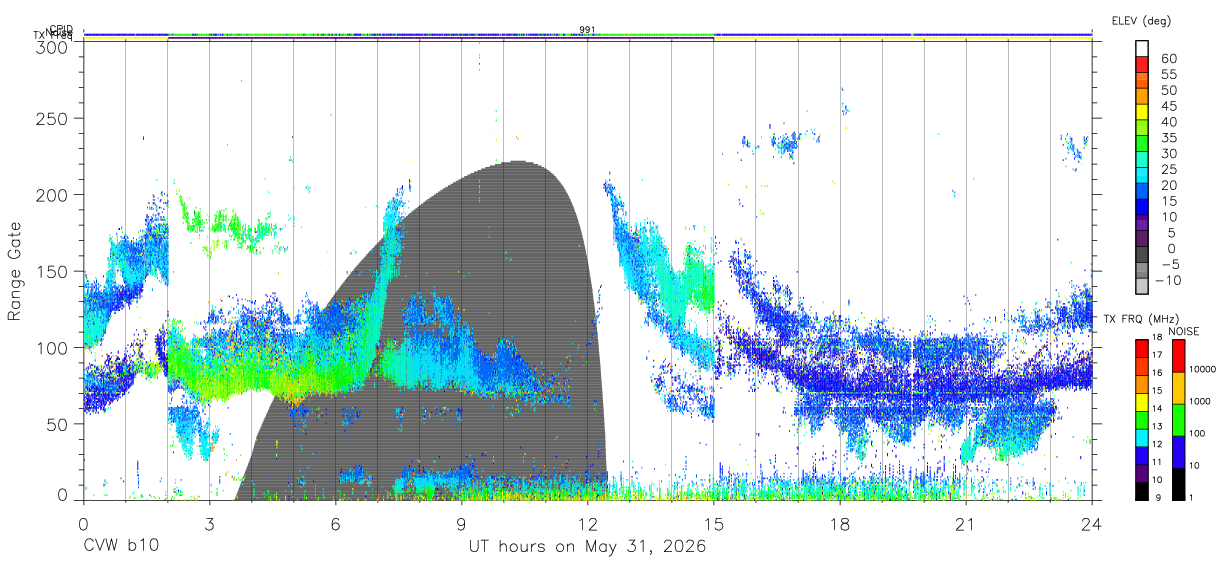Click the '35' label on ELEV bar
The height and width of the screenshot is (567, 1228).
point(1168,137)
